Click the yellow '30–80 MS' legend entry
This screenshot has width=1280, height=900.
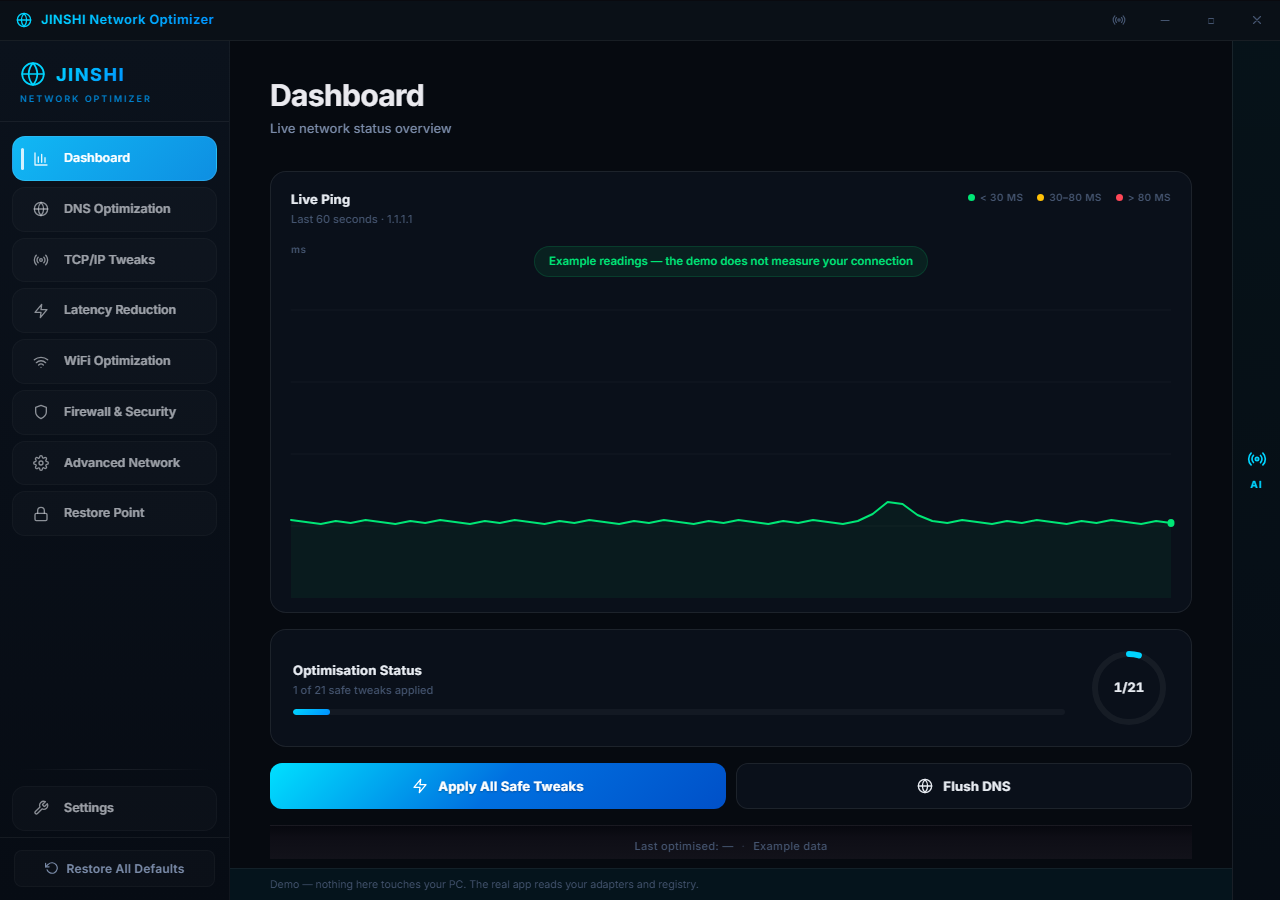coord(1069,198)
